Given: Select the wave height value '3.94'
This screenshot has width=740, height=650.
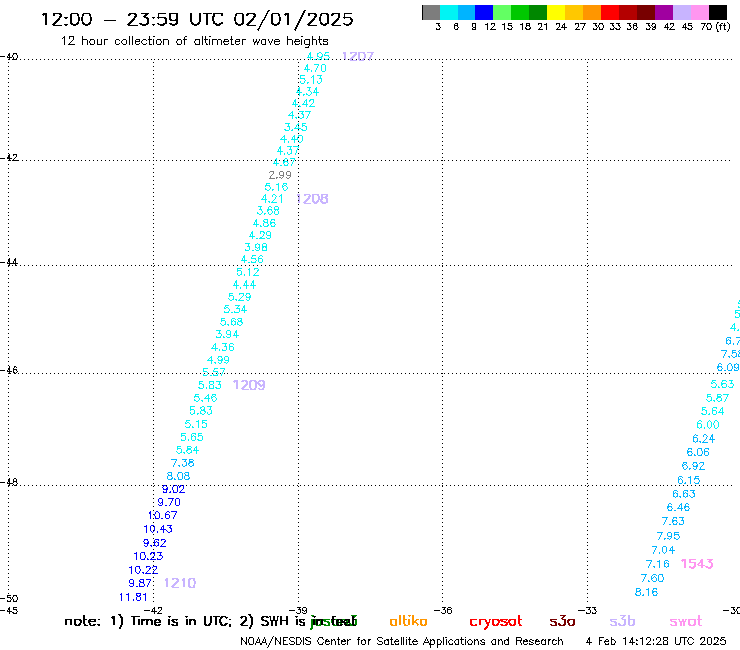Looking at the screenshot, I should click(227, 334).
